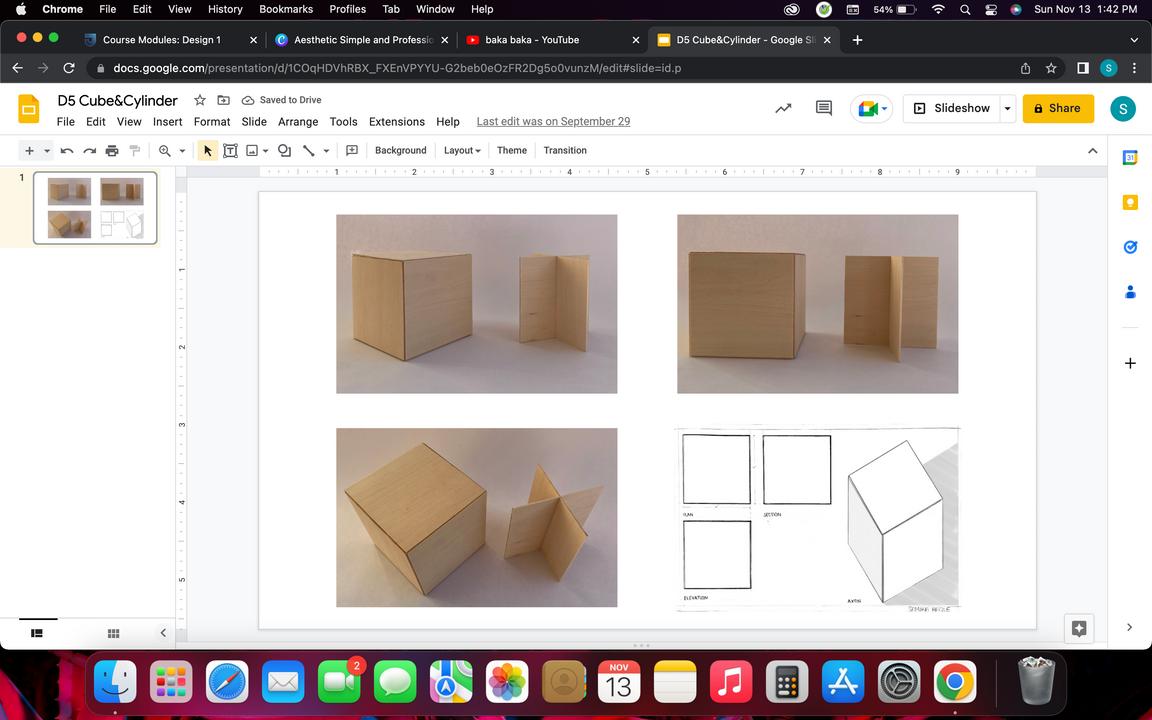Click the print icon
This screenshot has height=720, width=1152.
pyautogui.click(x=112, y=151)
